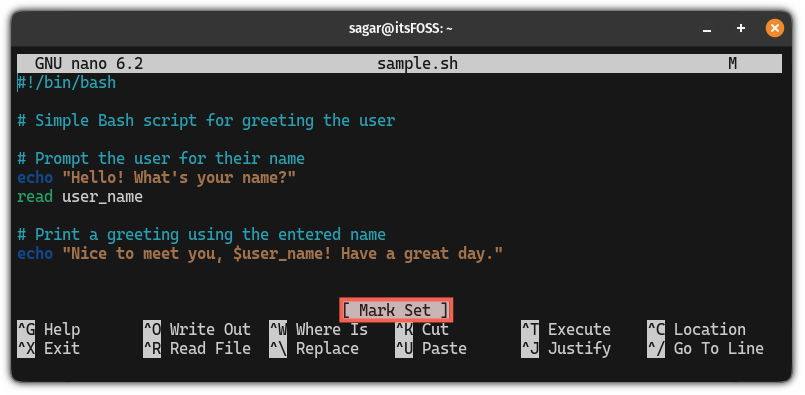Click the M modified indicator in header
Screen dimensions: 805x395
(x=733, y=64)
